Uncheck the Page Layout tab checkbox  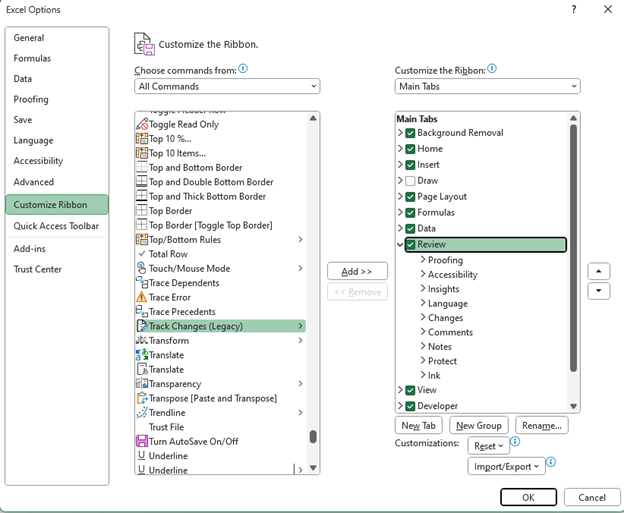coord(410,197)
